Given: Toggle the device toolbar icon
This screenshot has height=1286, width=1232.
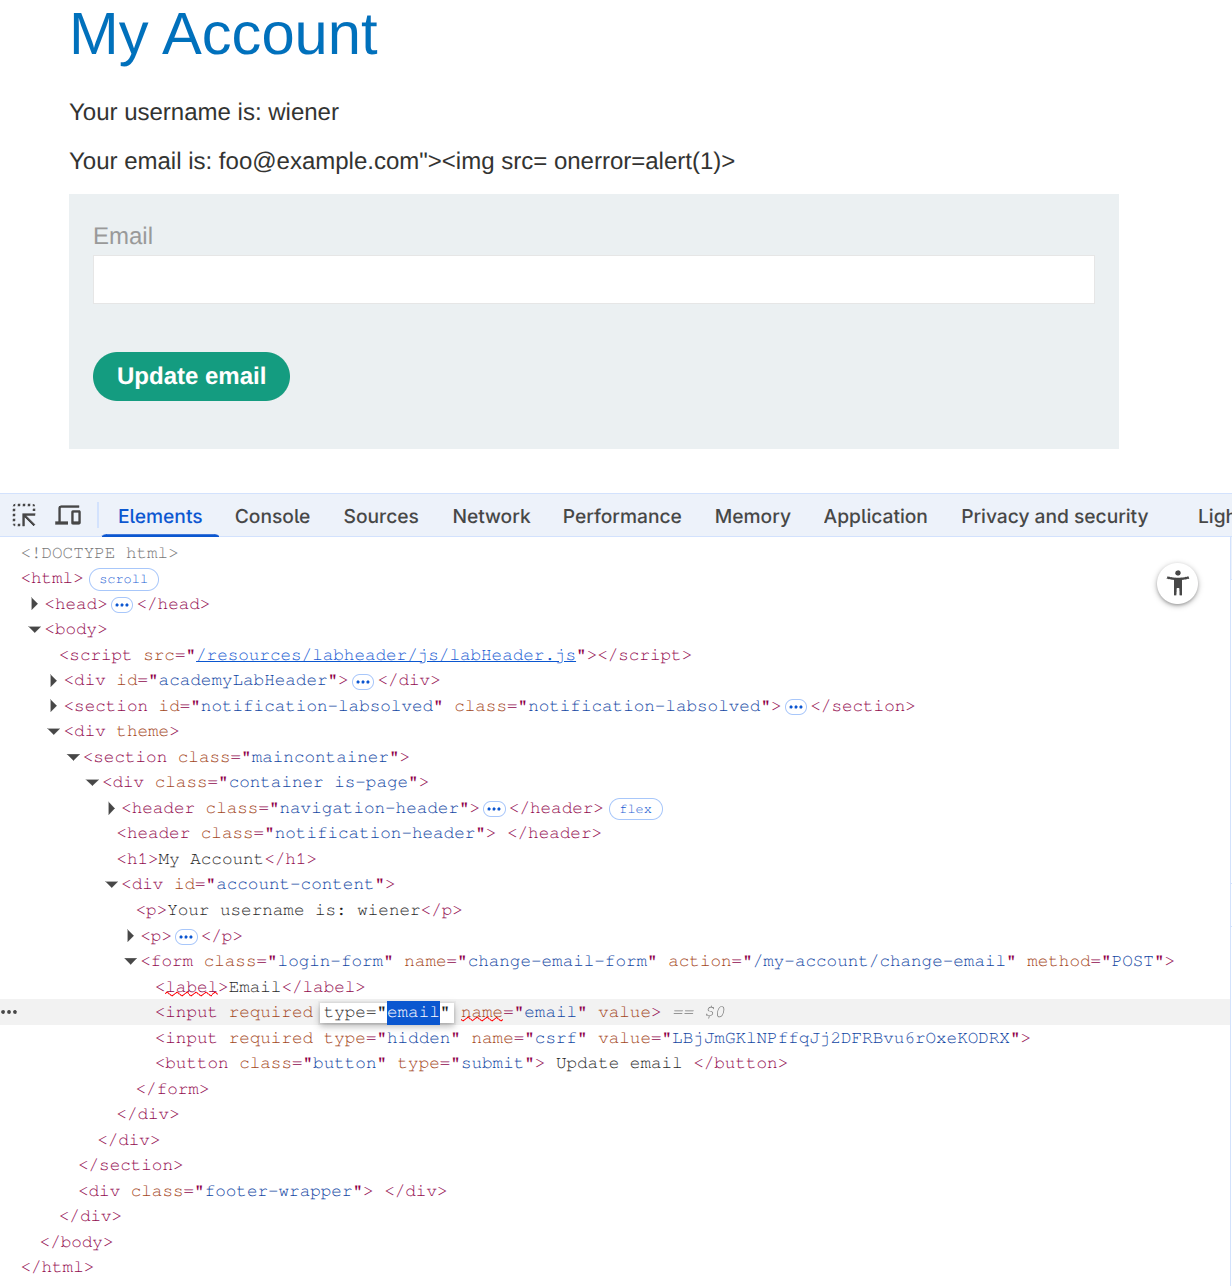Looking at the screenshot, I should point(68,516).
